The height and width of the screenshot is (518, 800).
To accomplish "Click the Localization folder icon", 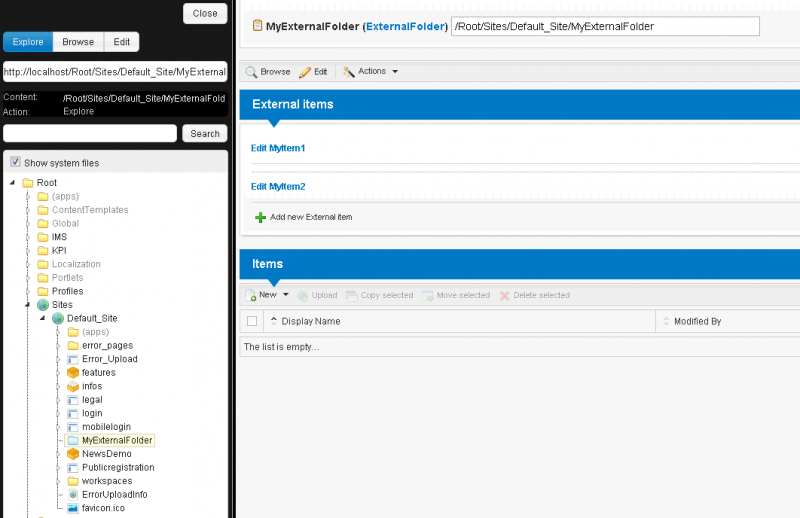I will point(43,264).
